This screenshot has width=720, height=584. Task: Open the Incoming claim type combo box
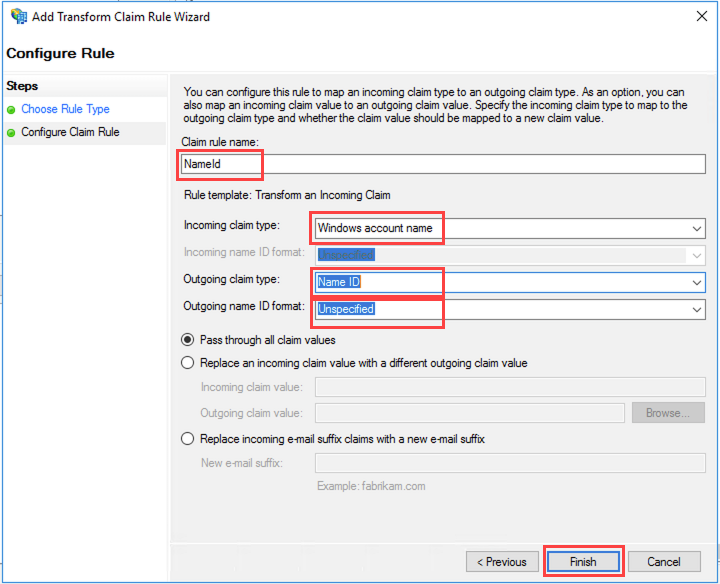(510, 228)
